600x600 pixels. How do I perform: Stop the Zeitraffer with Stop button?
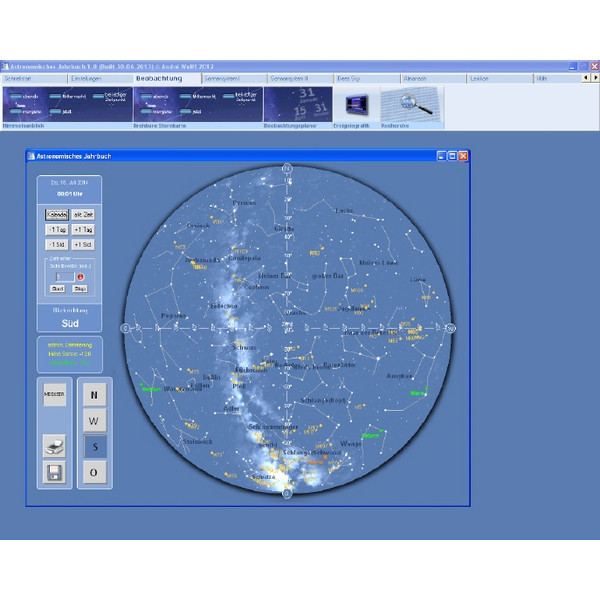(80, 289)
